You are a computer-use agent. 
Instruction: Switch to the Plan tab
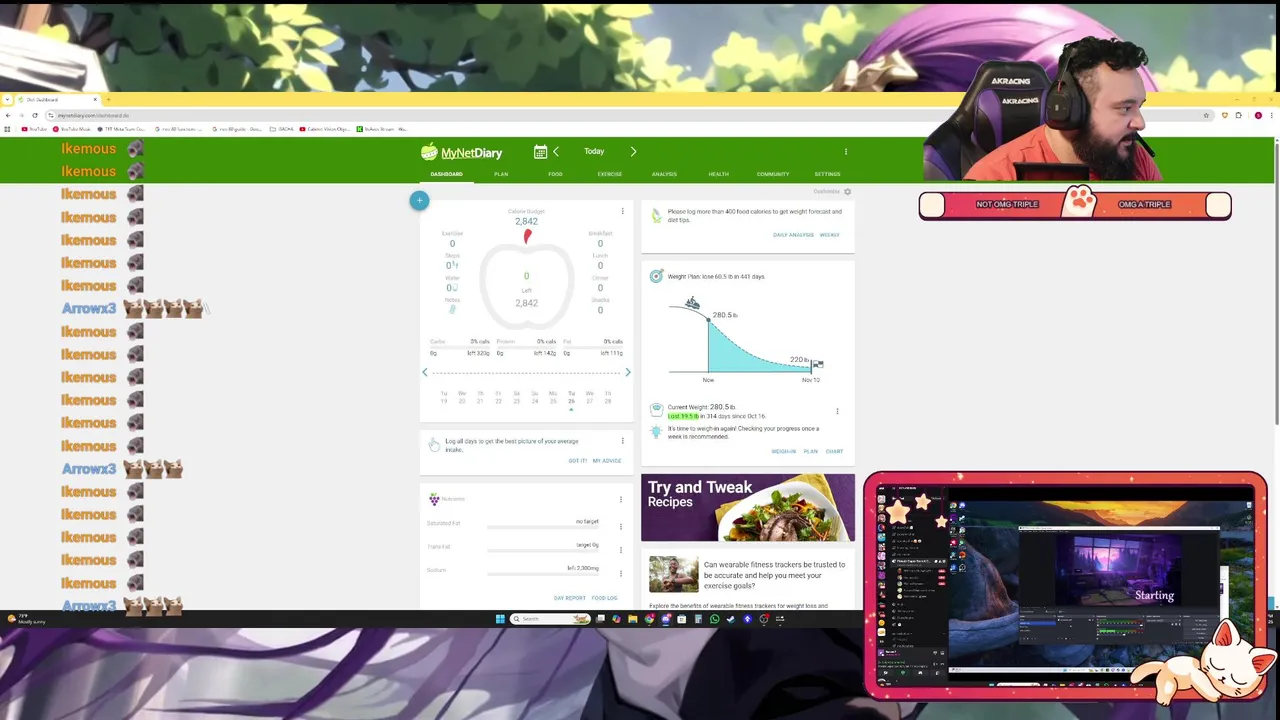[x=501, y=174]
